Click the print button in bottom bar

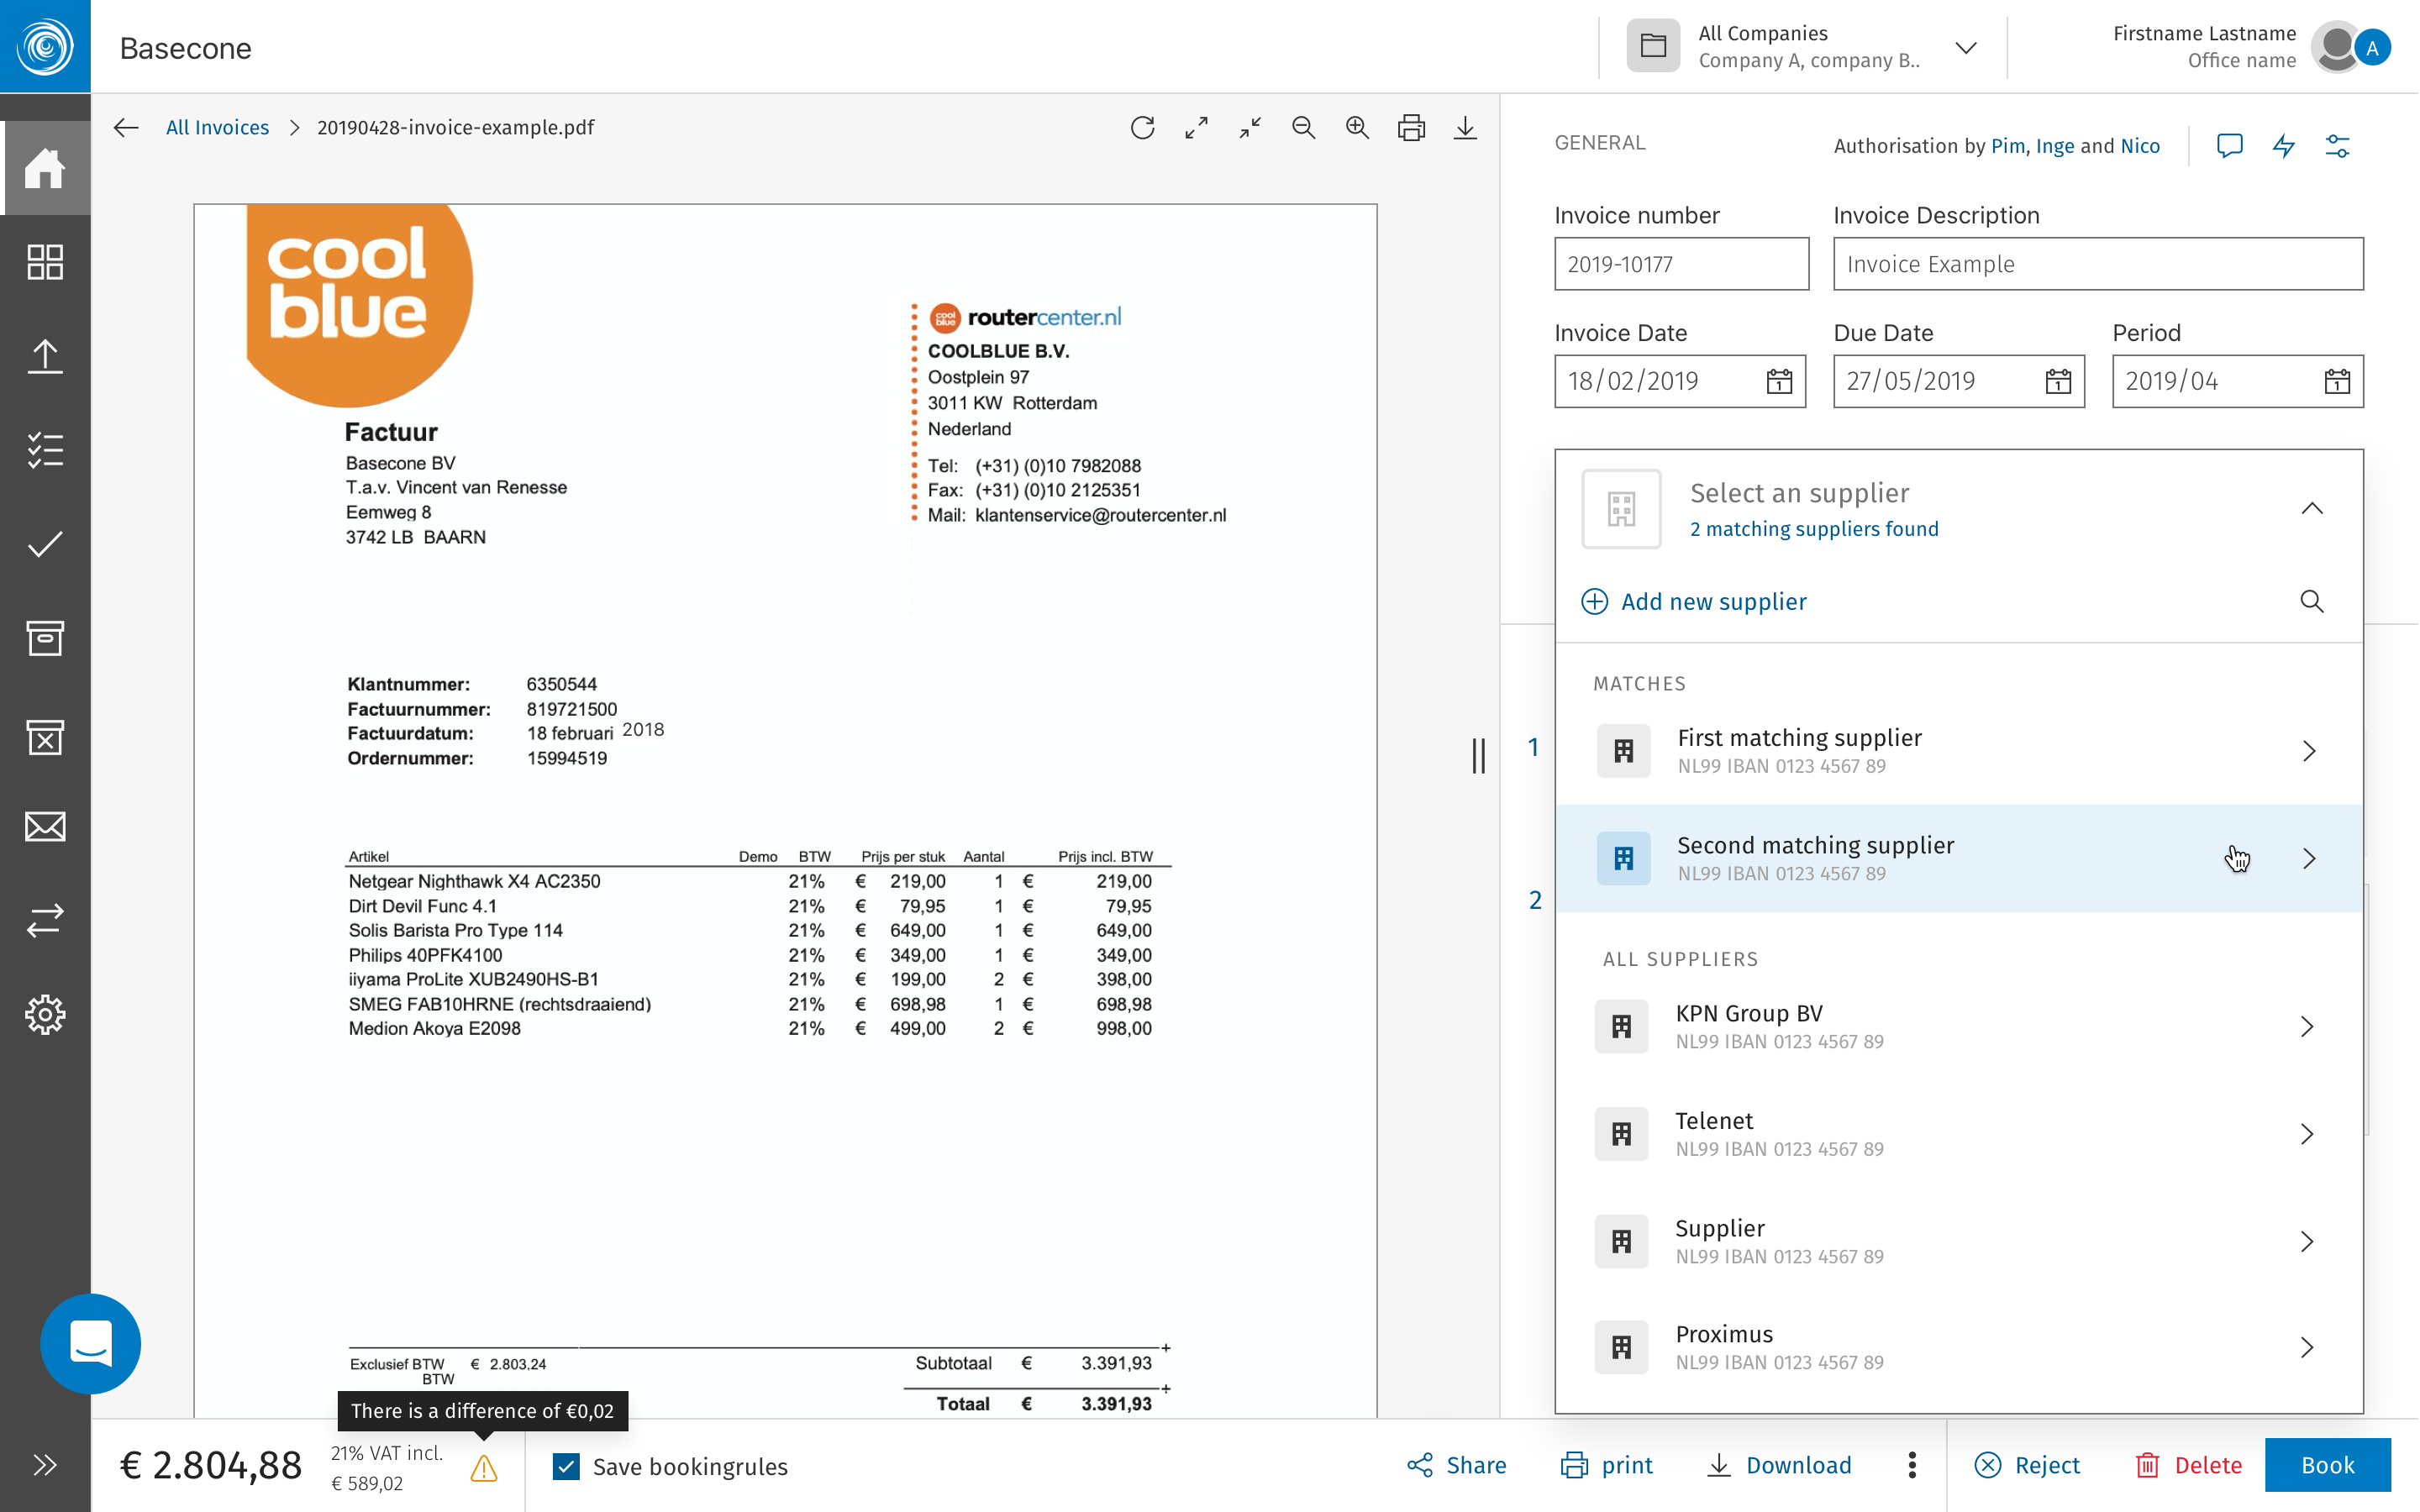pos(1606,1465)
